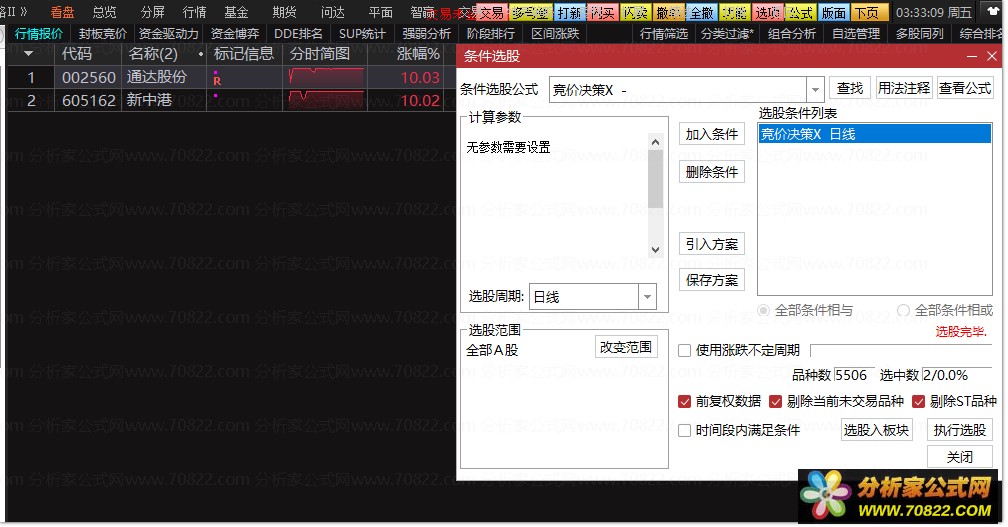Click the 改变范围 button

tap(626, 347)
